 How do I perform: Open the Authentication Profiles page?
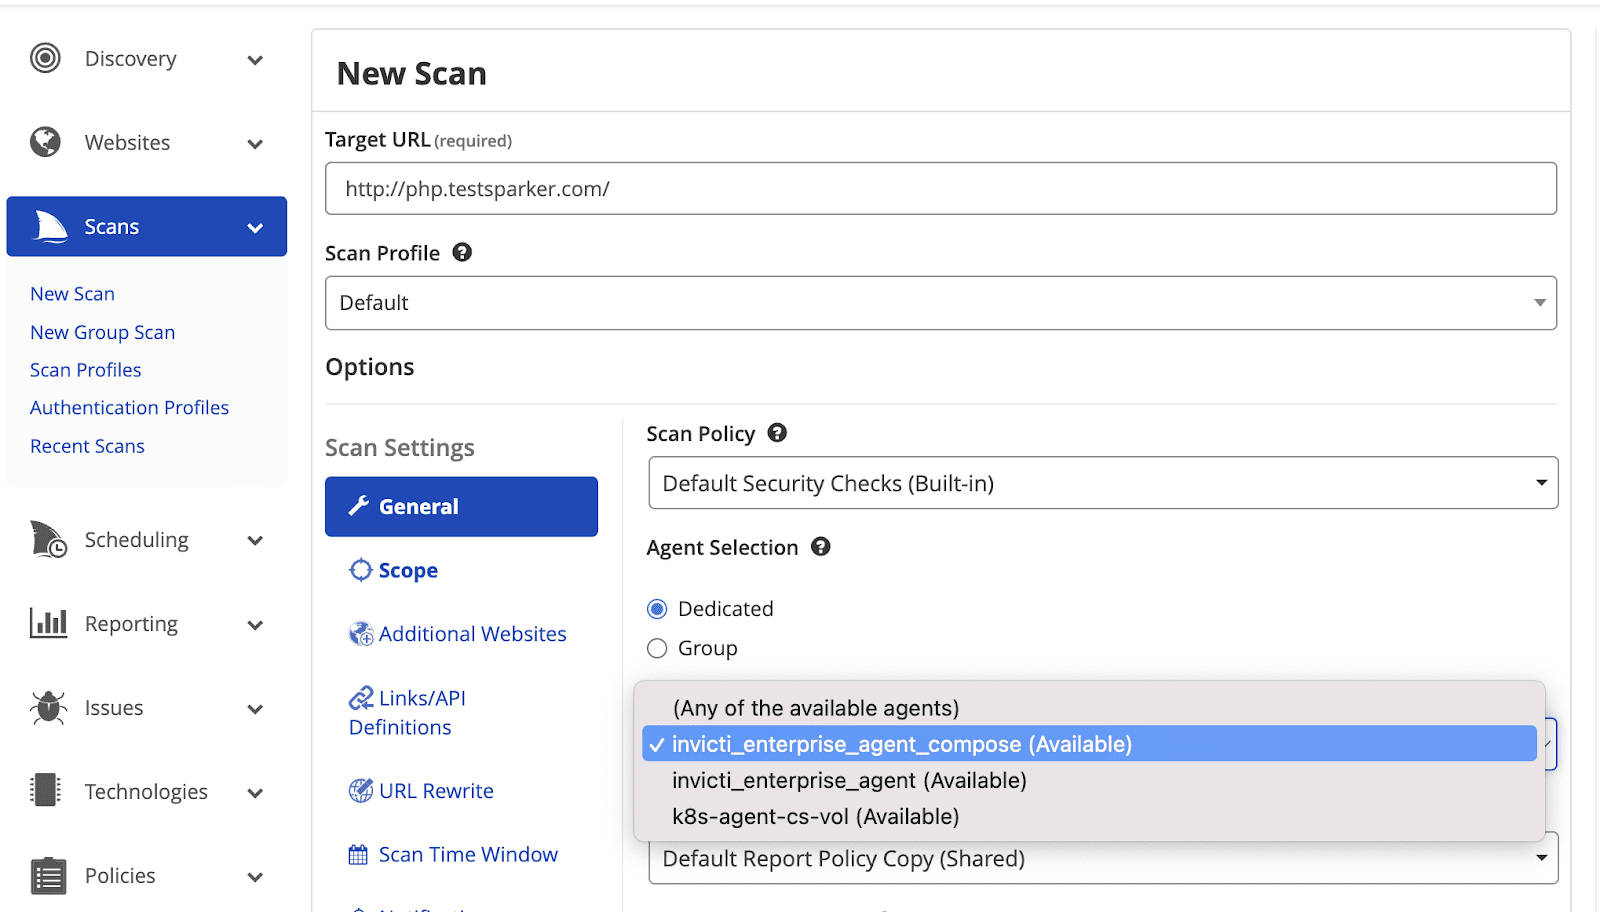(129, 407)
